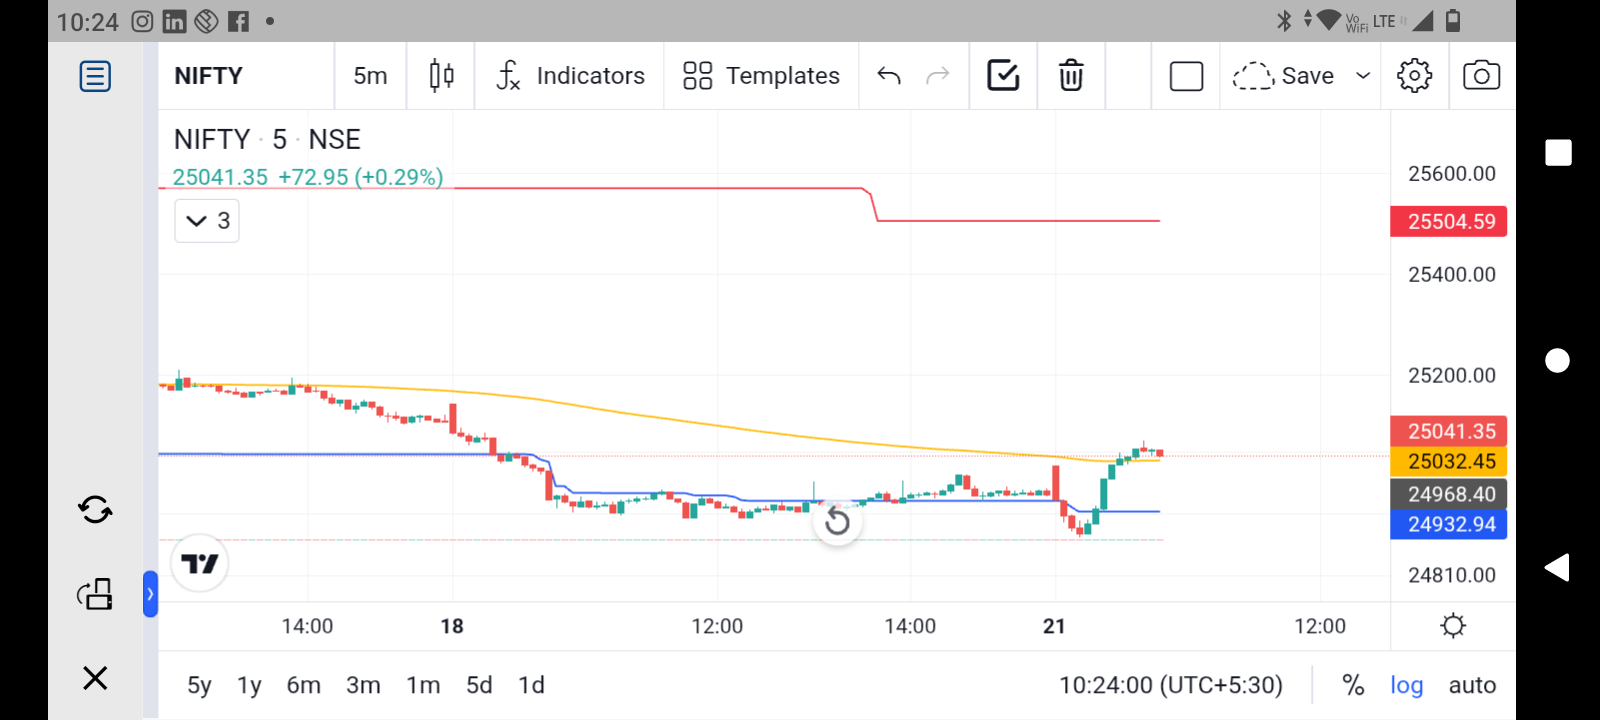The image size is (1600, 720).
Task: Open the timezone clock 10:24:00 (UTC+5:30)
Action: [x=1171, y=685]
